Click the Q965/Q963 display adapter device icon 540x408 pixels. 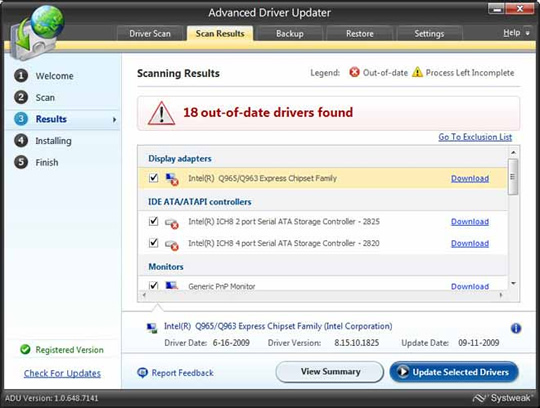[x=172, y=179]
